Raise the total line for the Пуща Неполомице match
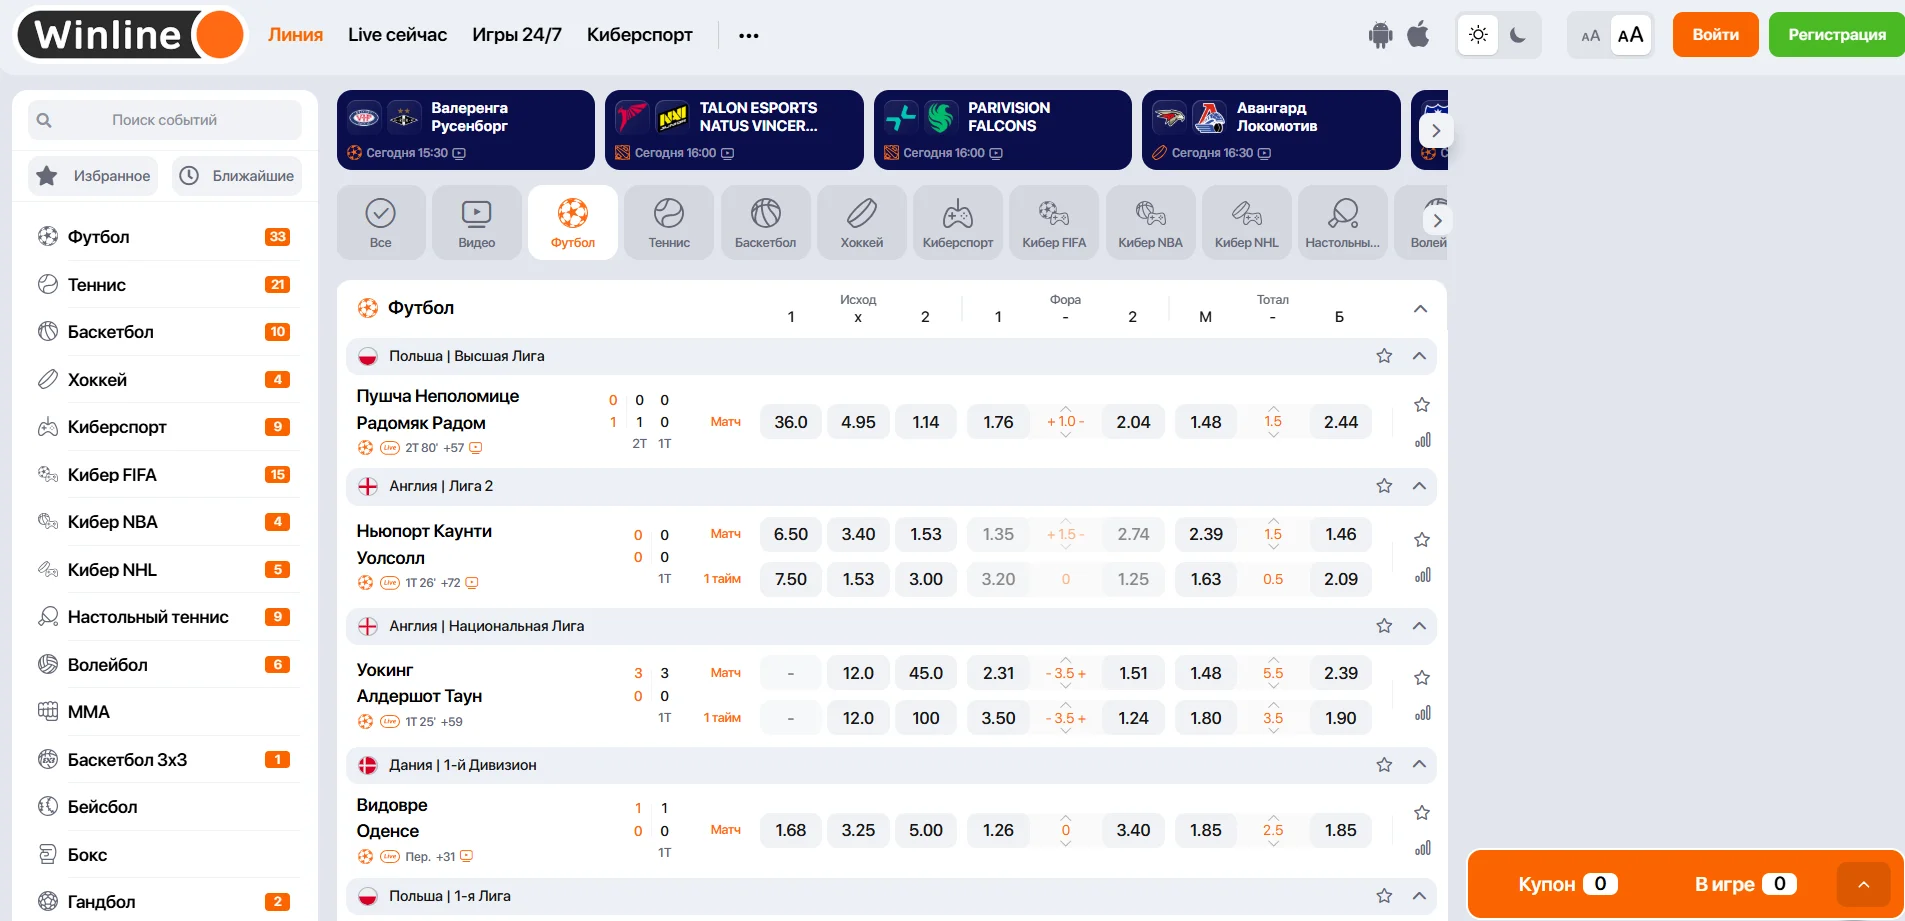Viewport: 1905px width, 921px height. point(1273,408)
